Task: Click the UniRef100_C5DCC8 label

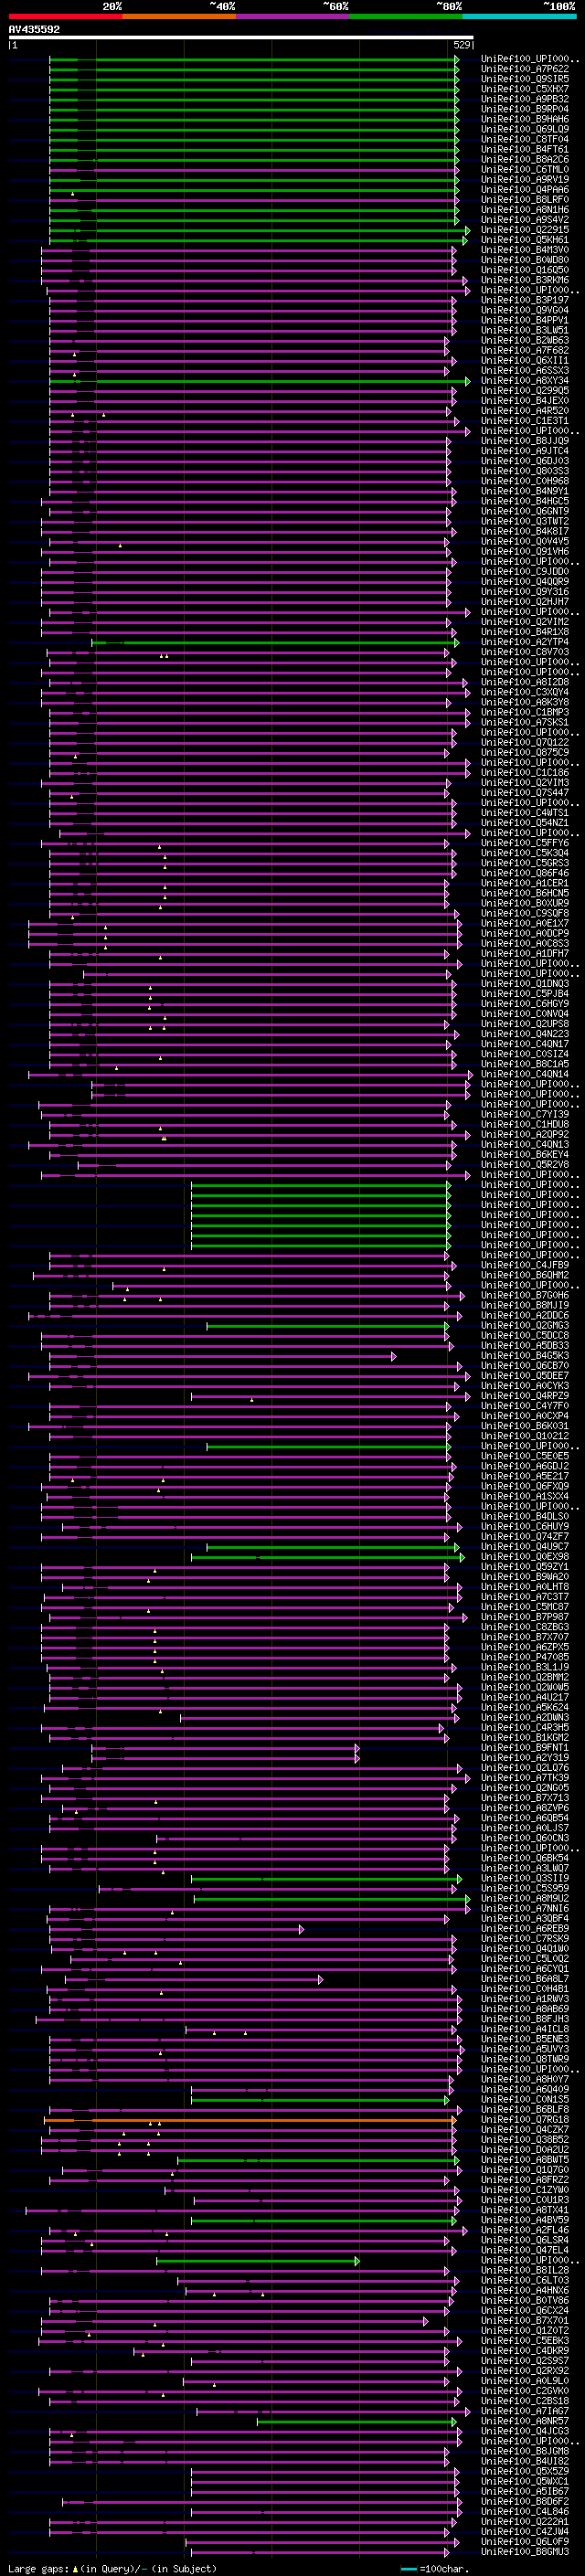Action: [525, 1335]
